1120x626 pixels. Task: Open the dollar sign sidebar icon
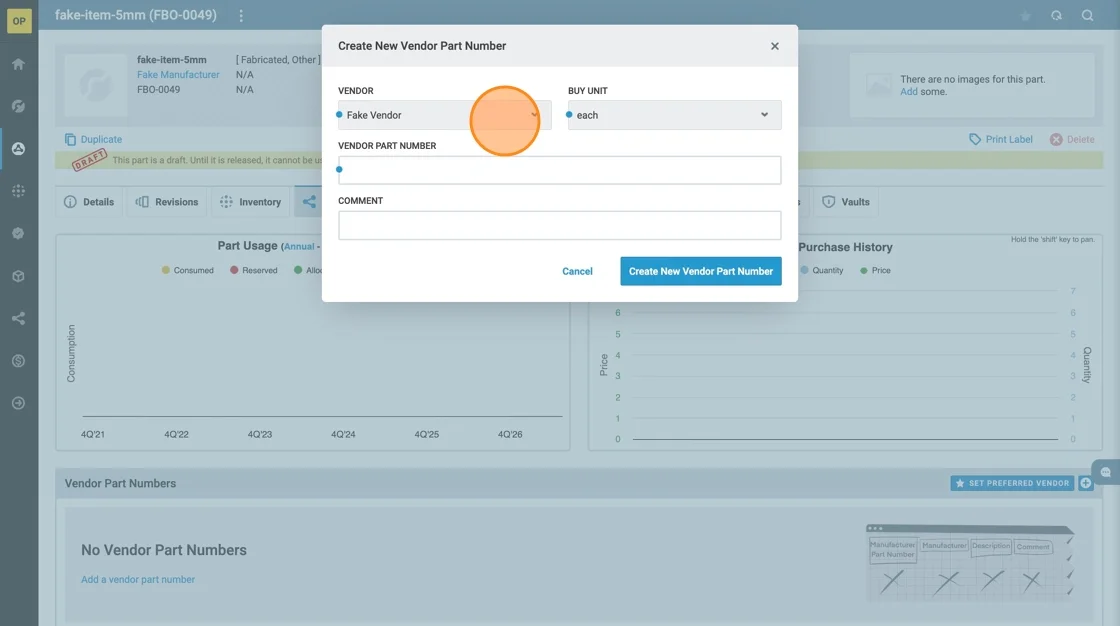tap(18, 361)
